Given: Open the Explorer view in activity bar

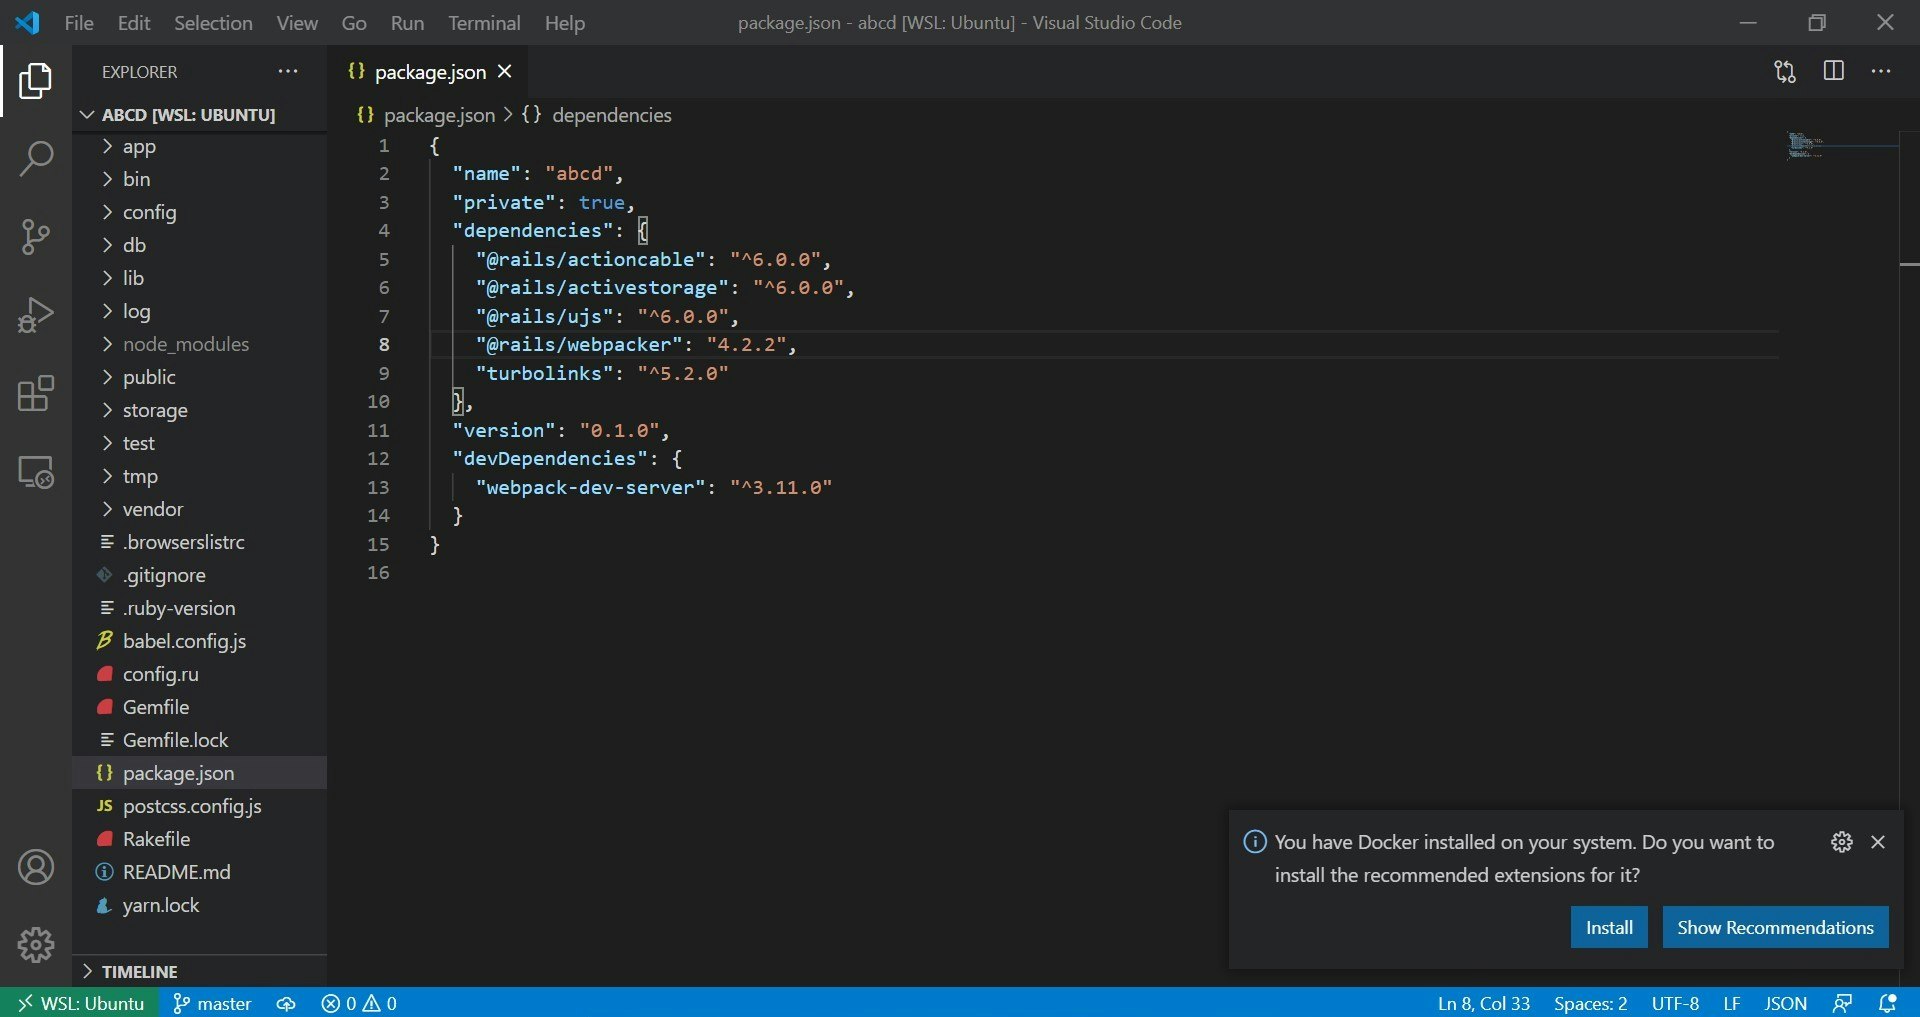Looking at the screenshot, I should [x=36, y=80].
